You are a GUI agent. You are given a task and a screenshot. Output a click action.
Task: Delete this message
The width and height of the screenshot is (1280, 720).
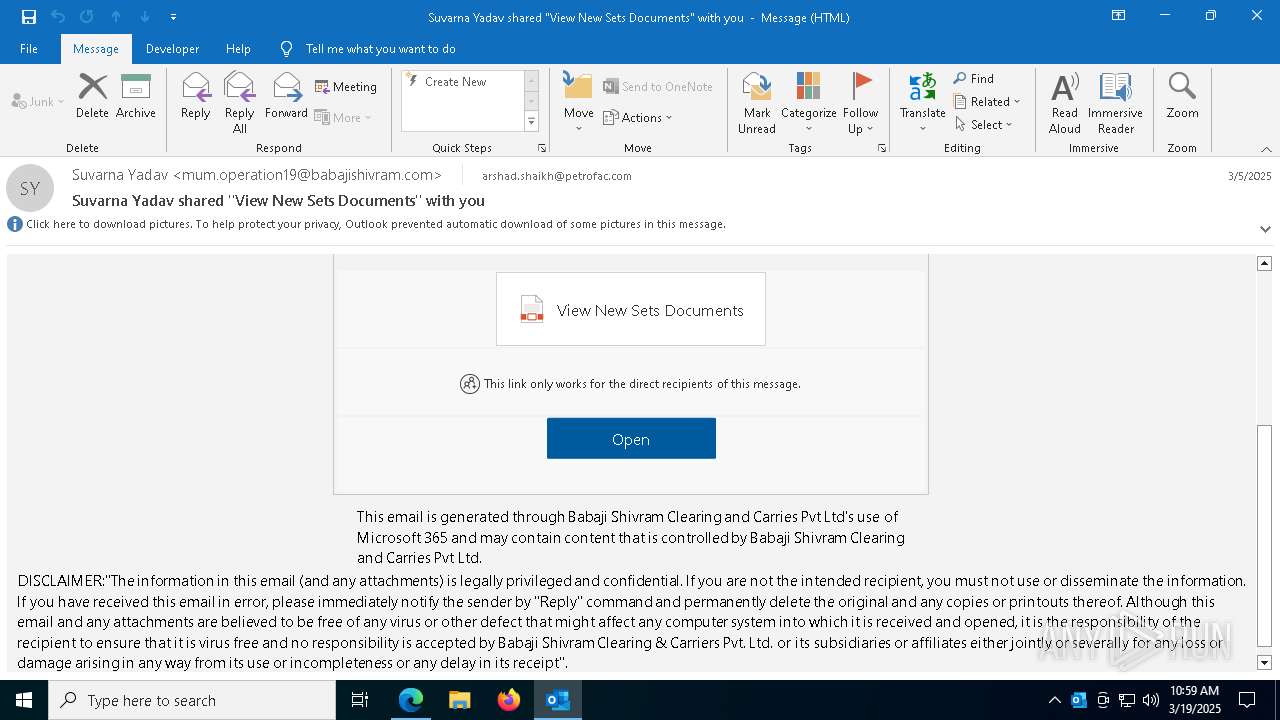[x=92, y=97]
